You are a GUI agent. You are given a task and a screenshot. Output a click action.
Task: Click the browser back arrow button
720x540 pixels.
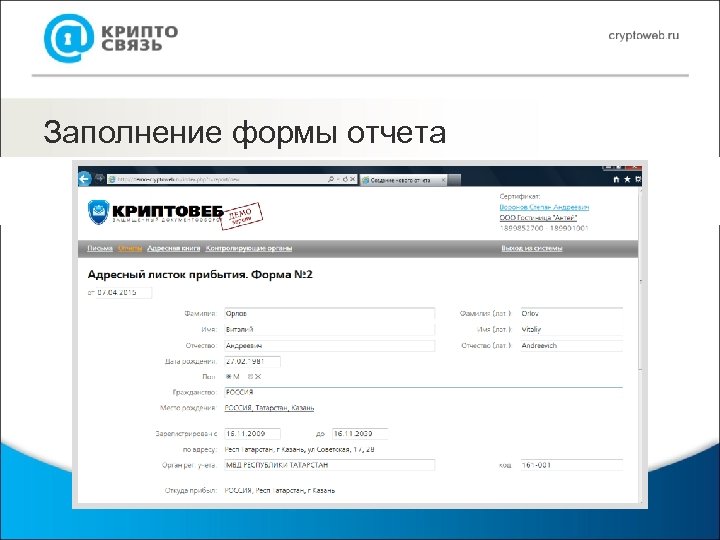[85, 179]
